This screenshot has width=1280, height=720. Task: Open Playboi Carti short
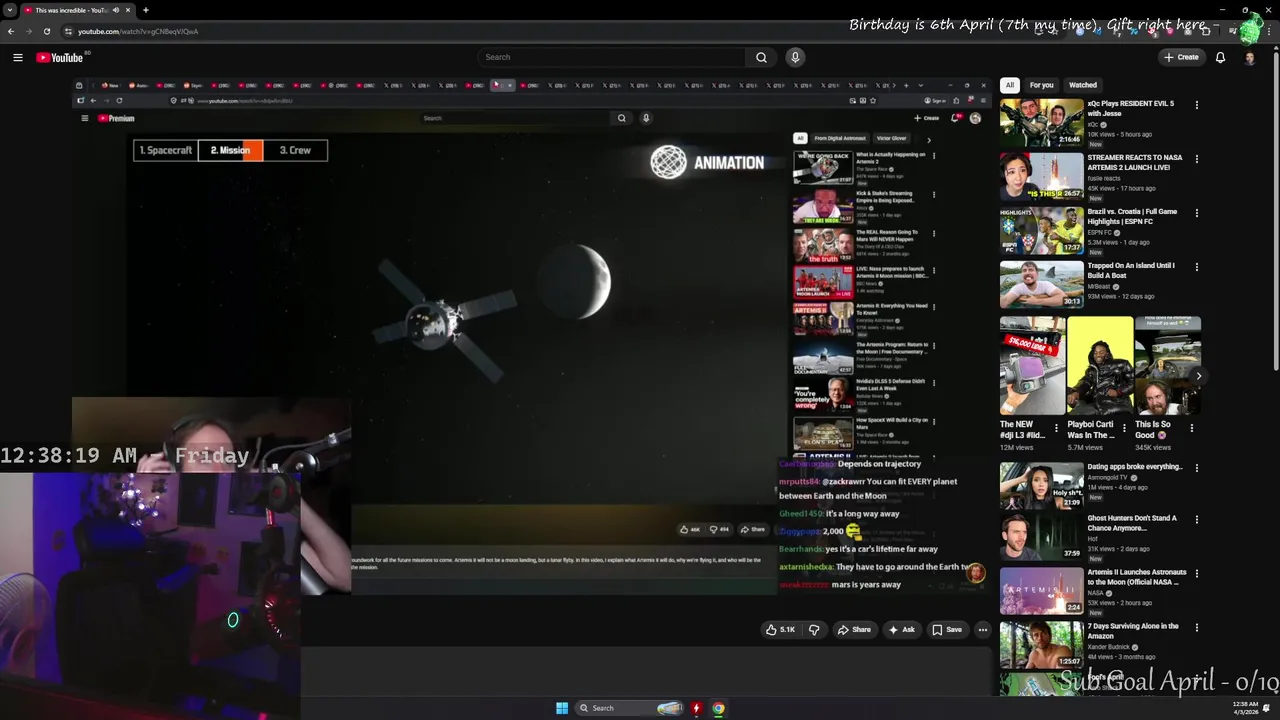pos(1099,366)
